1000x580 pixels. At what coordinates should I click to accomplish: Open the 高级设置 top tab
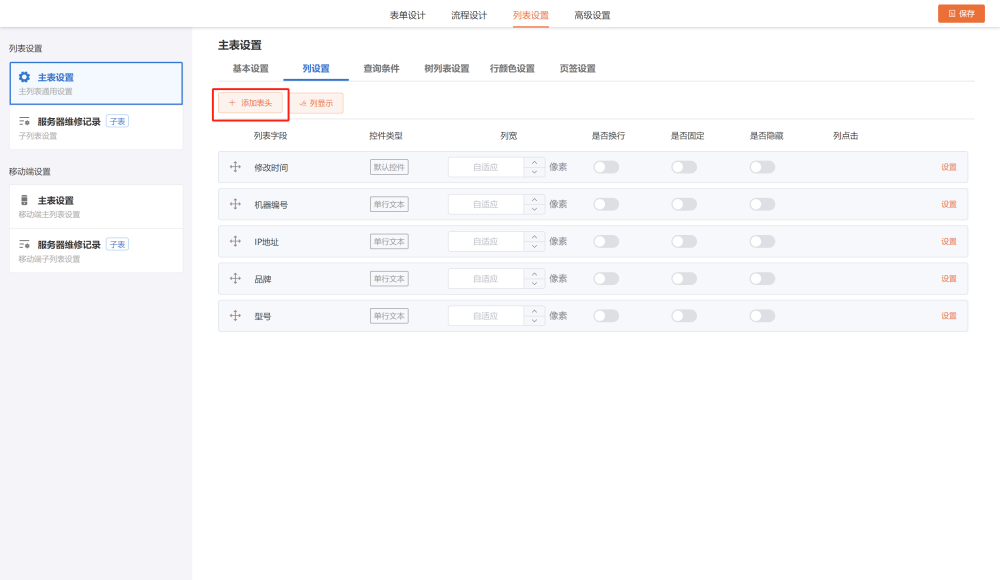coord(592,15)
